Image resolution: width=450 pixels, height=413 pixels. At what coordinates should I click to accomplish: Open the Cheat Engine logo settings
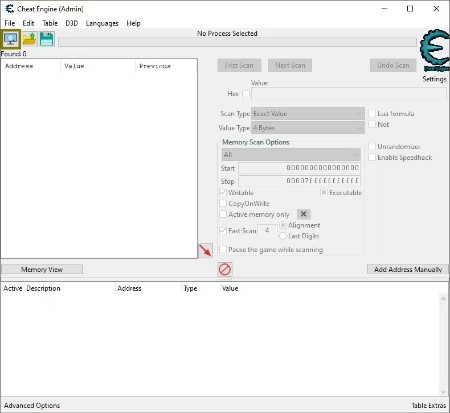435,50
